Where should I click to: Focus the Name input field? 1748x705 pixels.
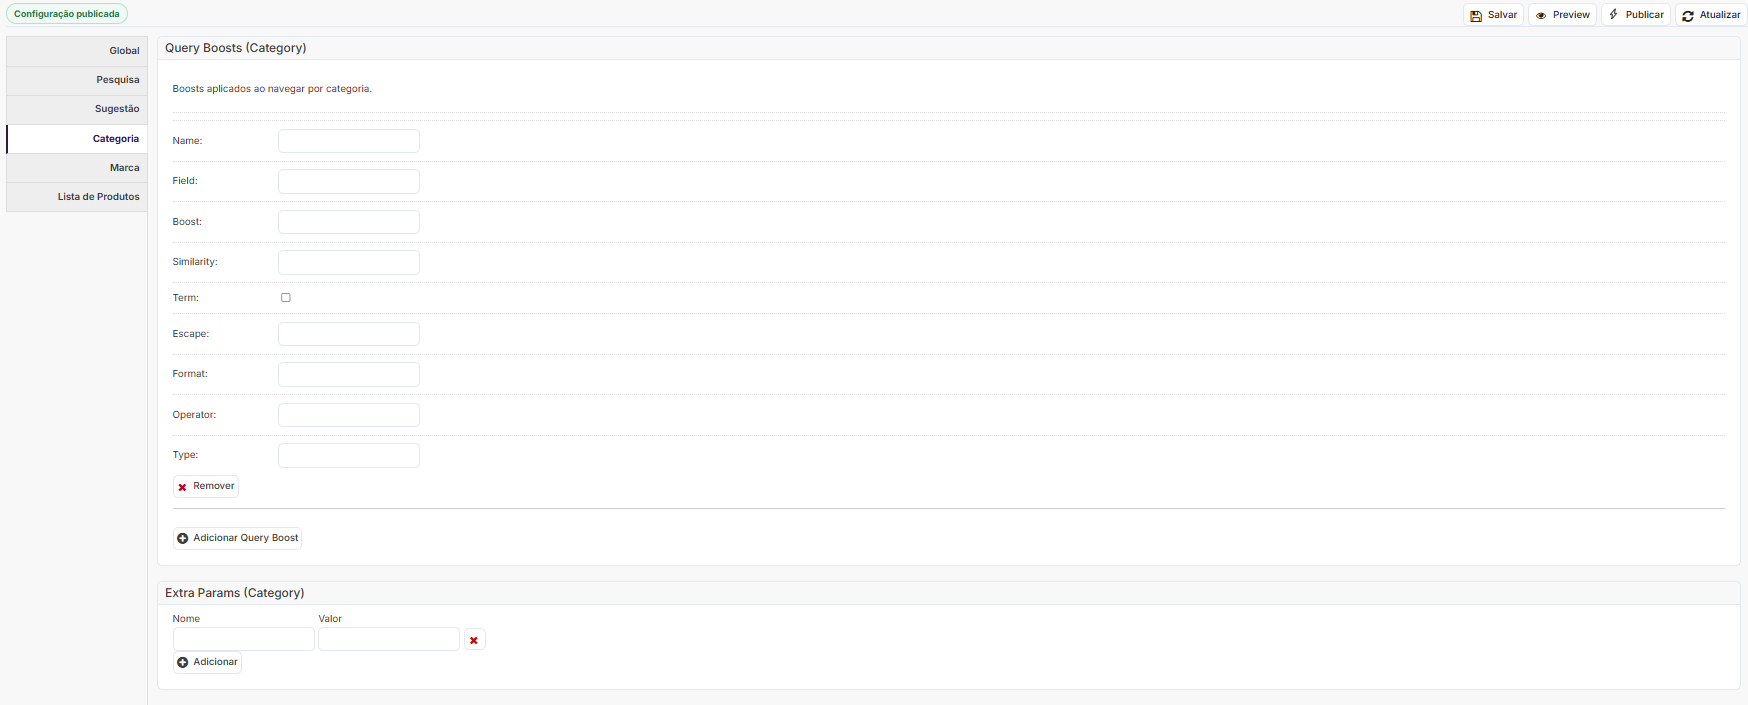[349, 141]
